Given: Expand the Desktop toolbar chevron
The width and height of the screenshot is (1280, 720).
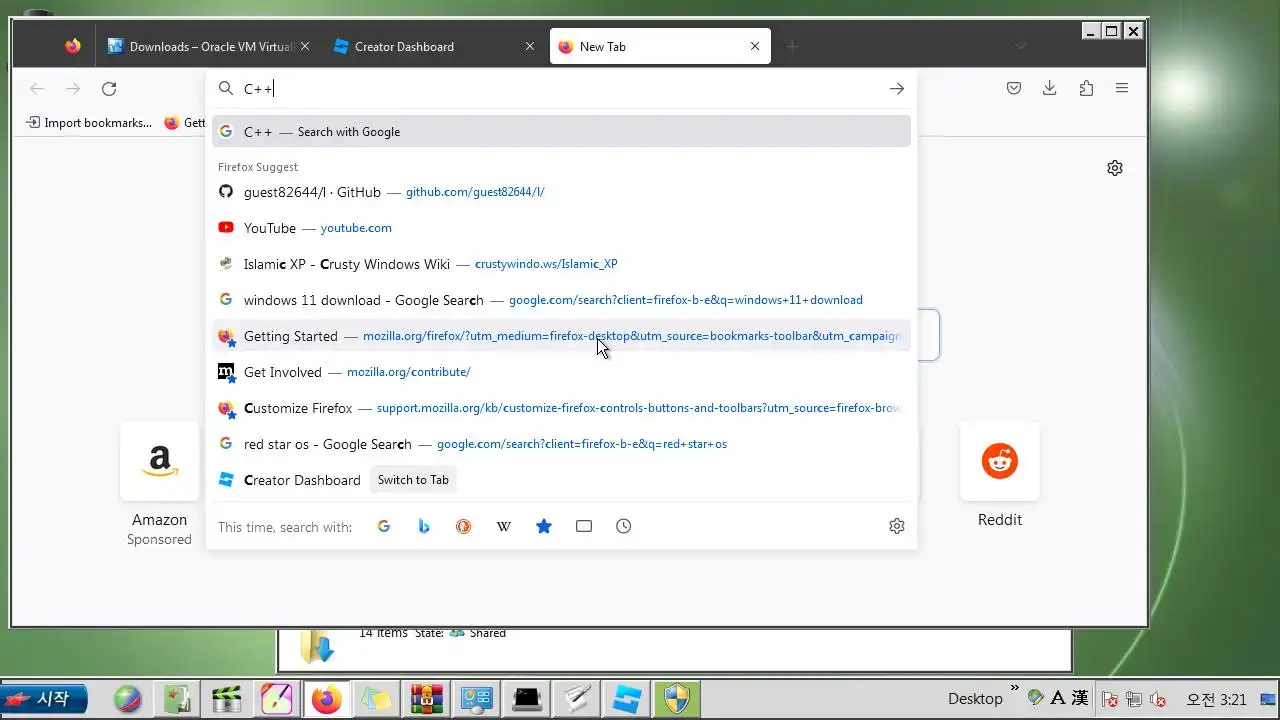Looking at the screenshot, I should (1014, 688).
